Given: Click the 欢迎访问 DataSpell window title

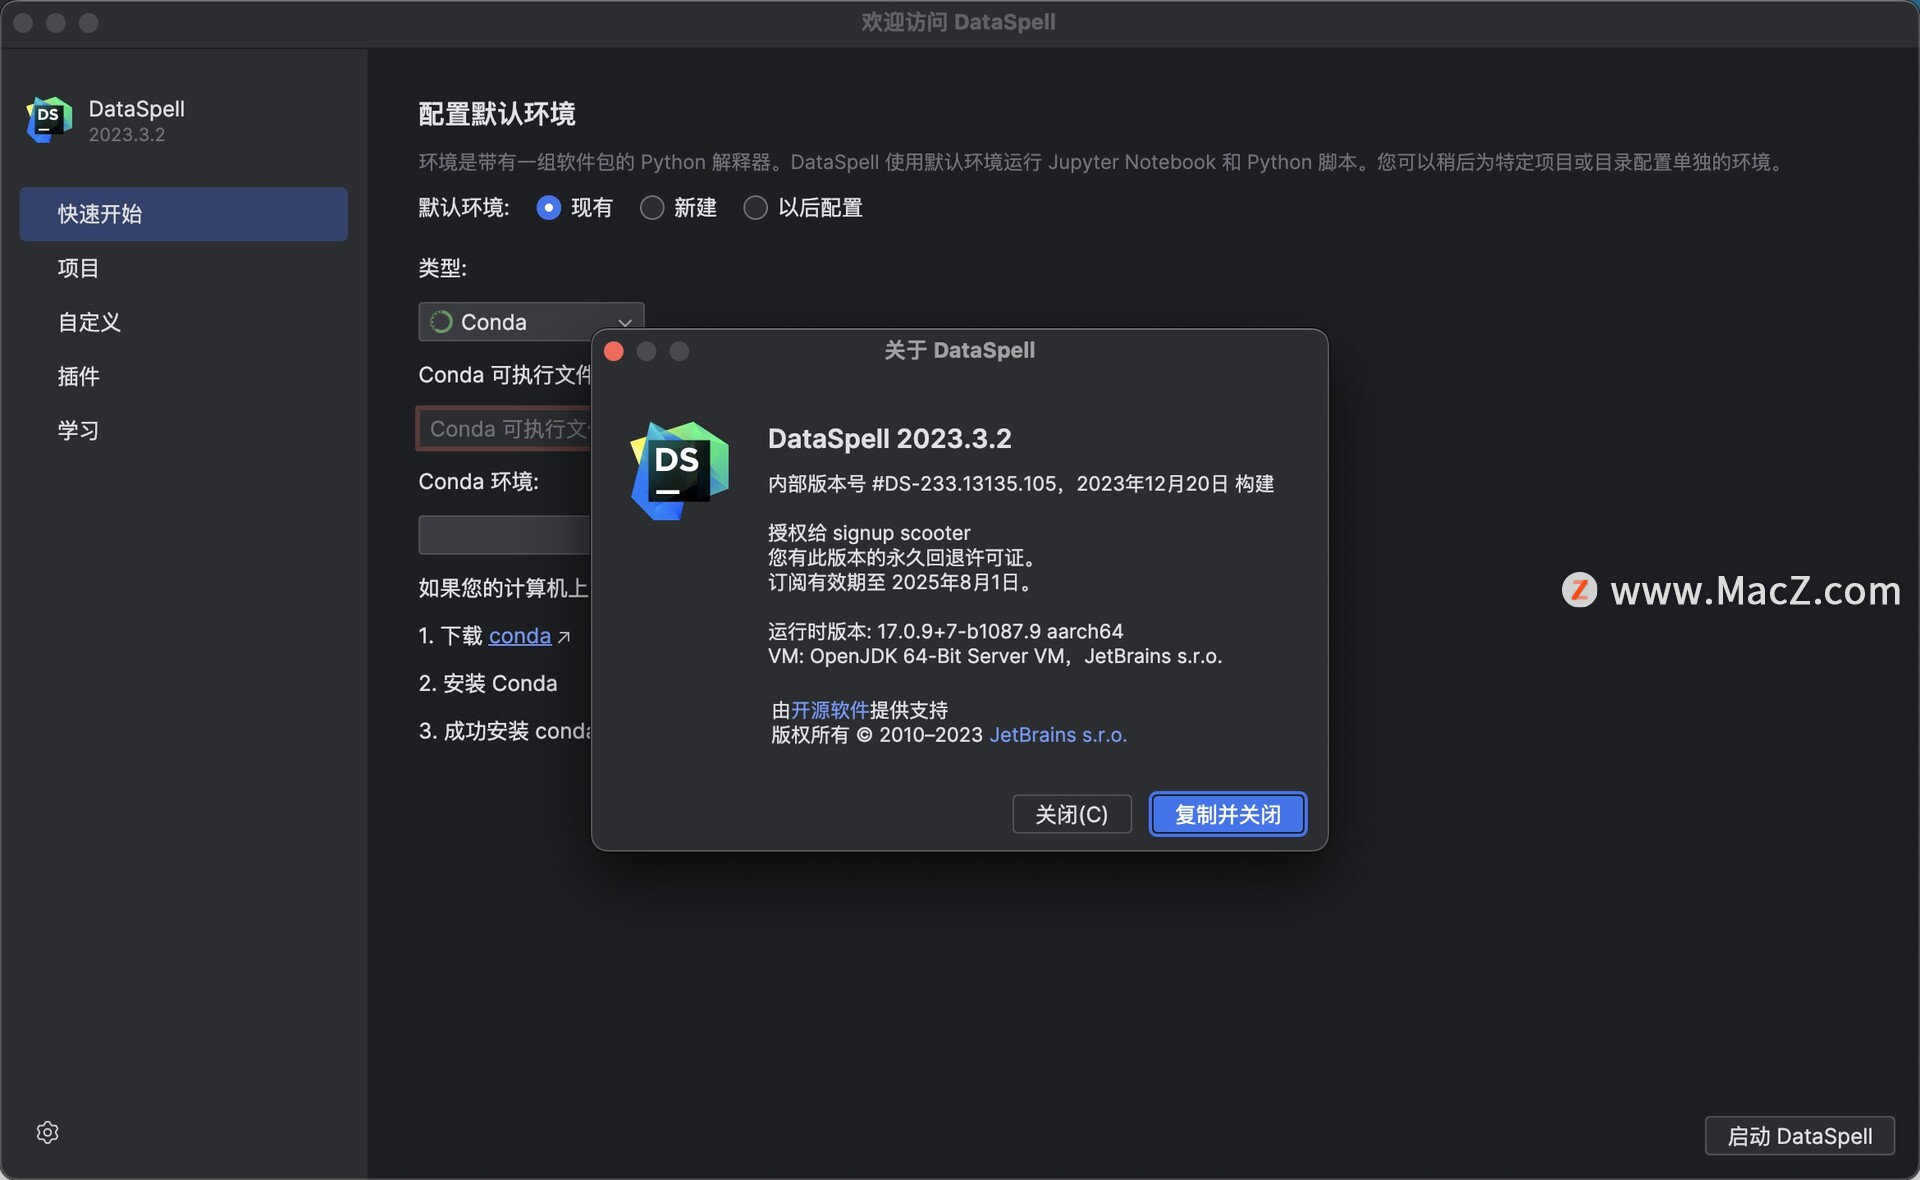Looking at the screenshot, I should [x=958, y=22].
